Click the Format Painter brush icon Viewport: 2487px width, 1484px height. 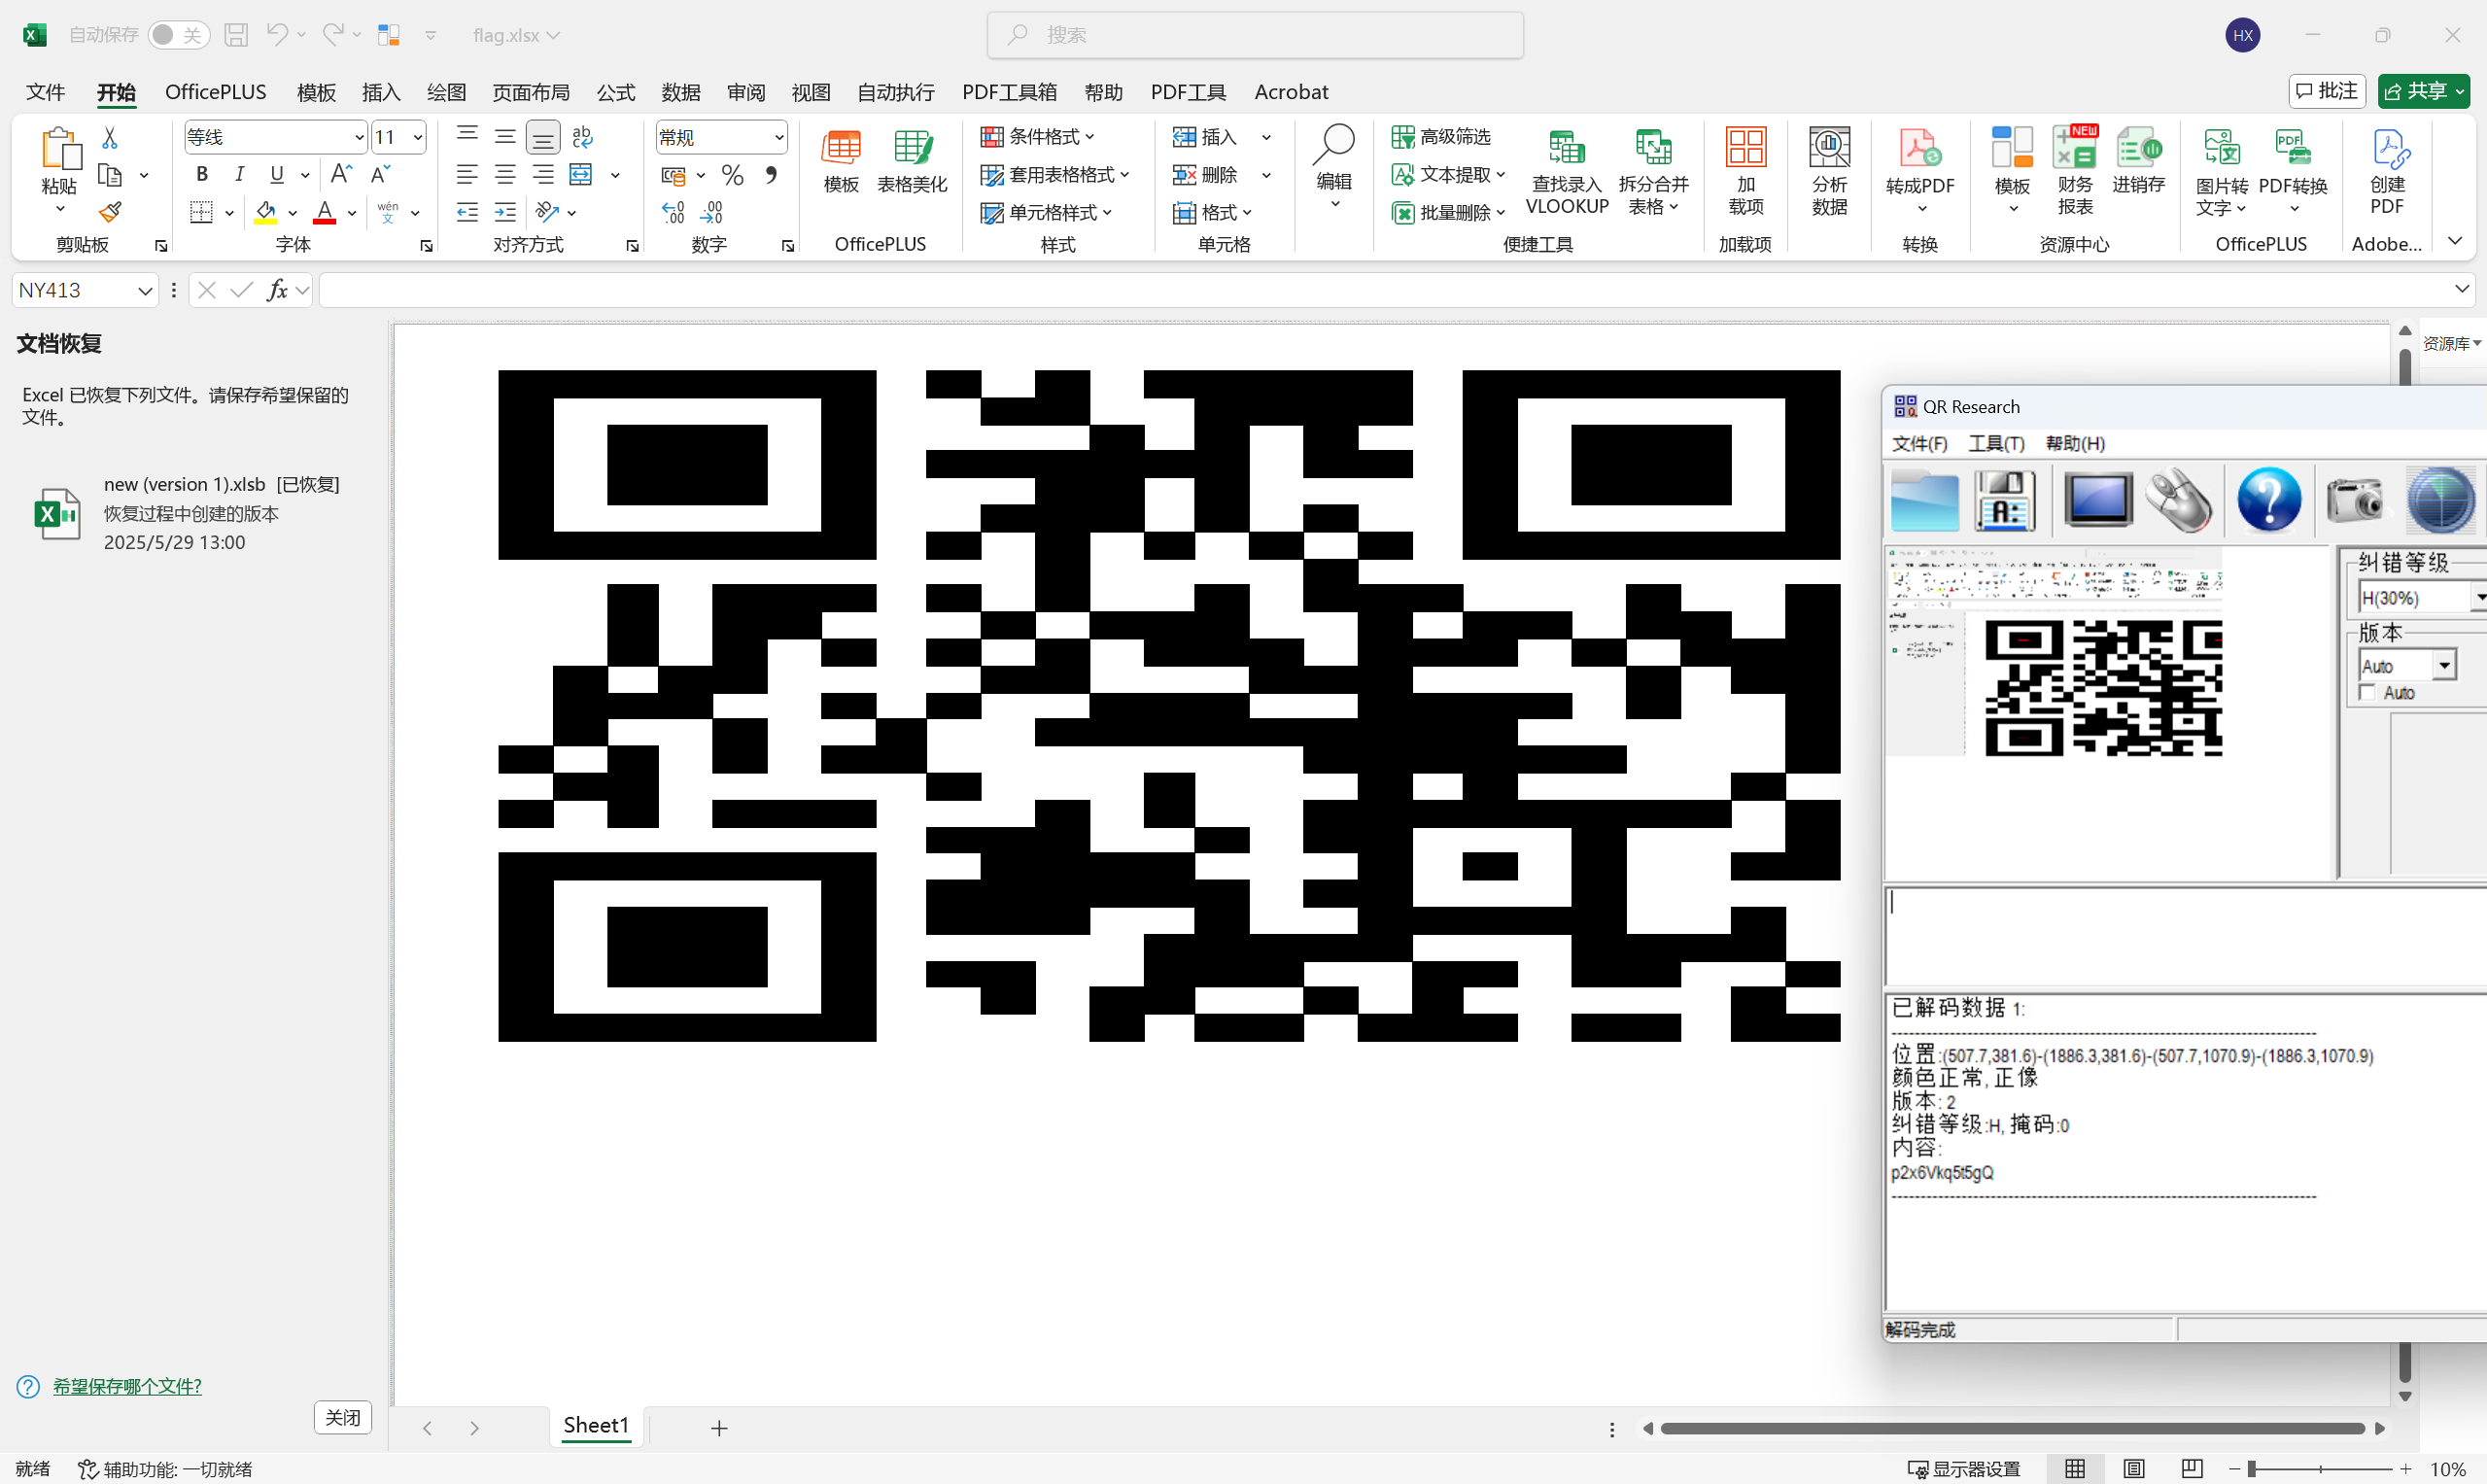(x=110, y=212)
